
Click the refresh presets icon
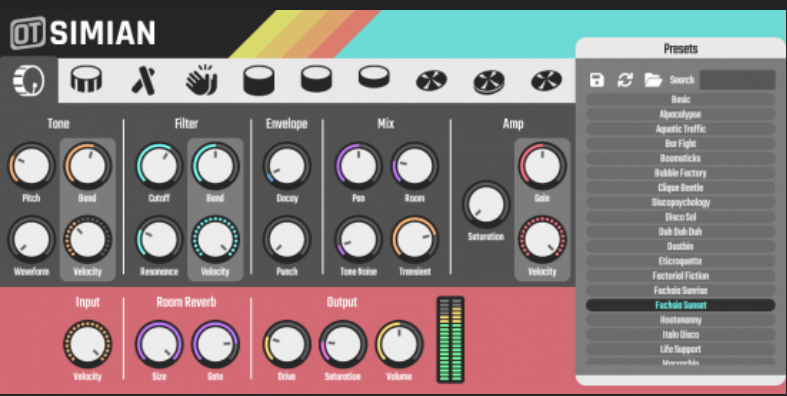tap(625, 80)
